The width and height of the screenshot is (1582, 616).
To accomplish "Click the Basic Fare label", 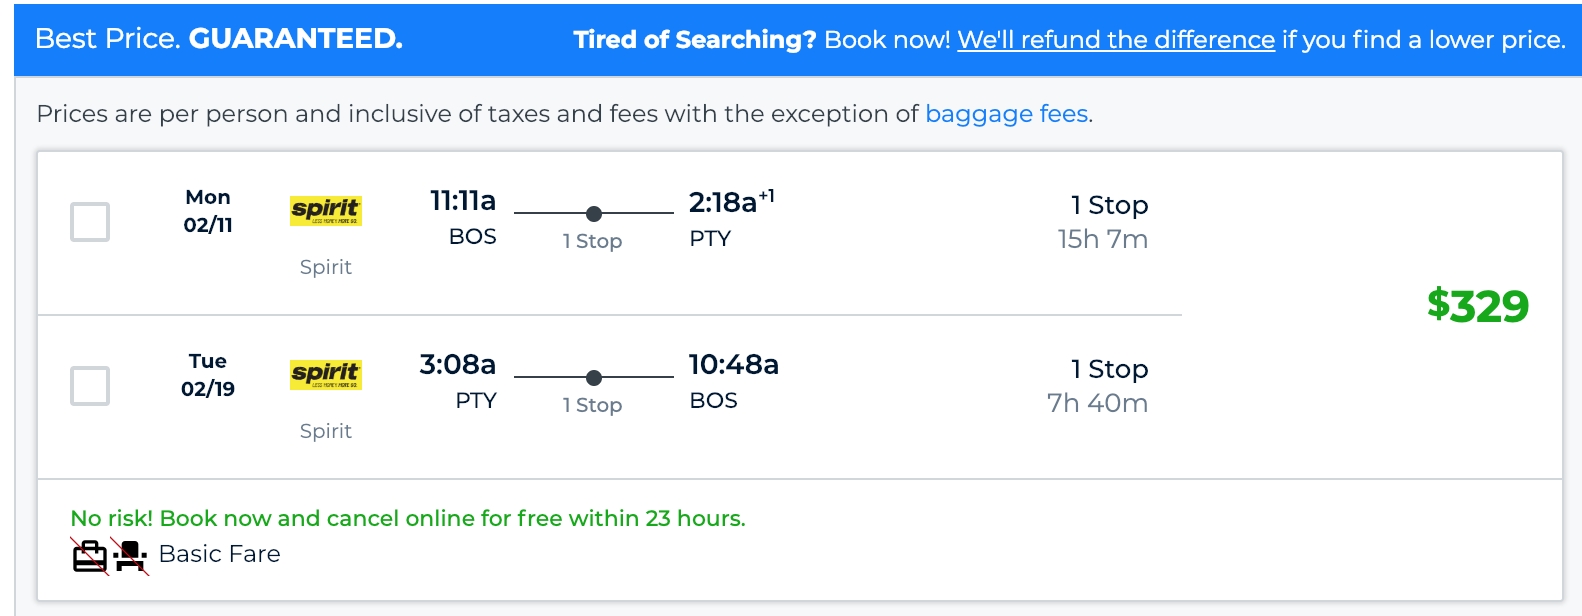I will [x=220, y=554].
